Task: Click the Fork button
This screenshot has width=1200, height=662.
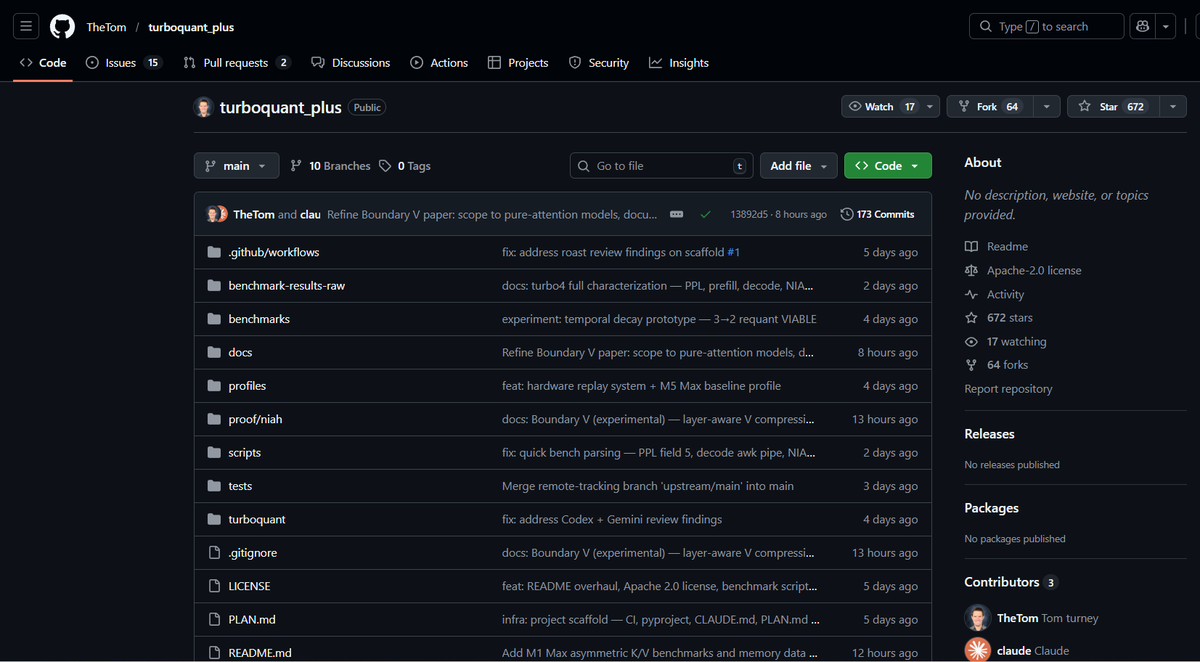Action: (x=990, y=107)
